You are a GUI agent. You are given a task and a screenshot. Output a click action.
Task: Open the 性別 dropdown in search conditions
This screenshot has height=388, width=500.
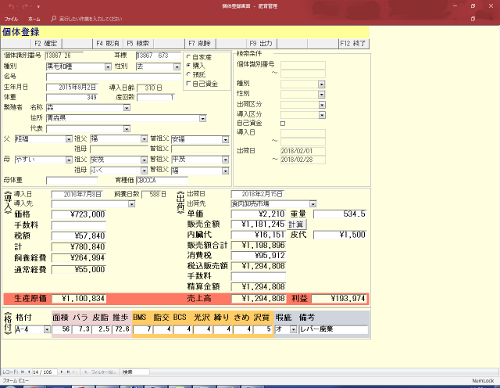click(x=322, y=95)
